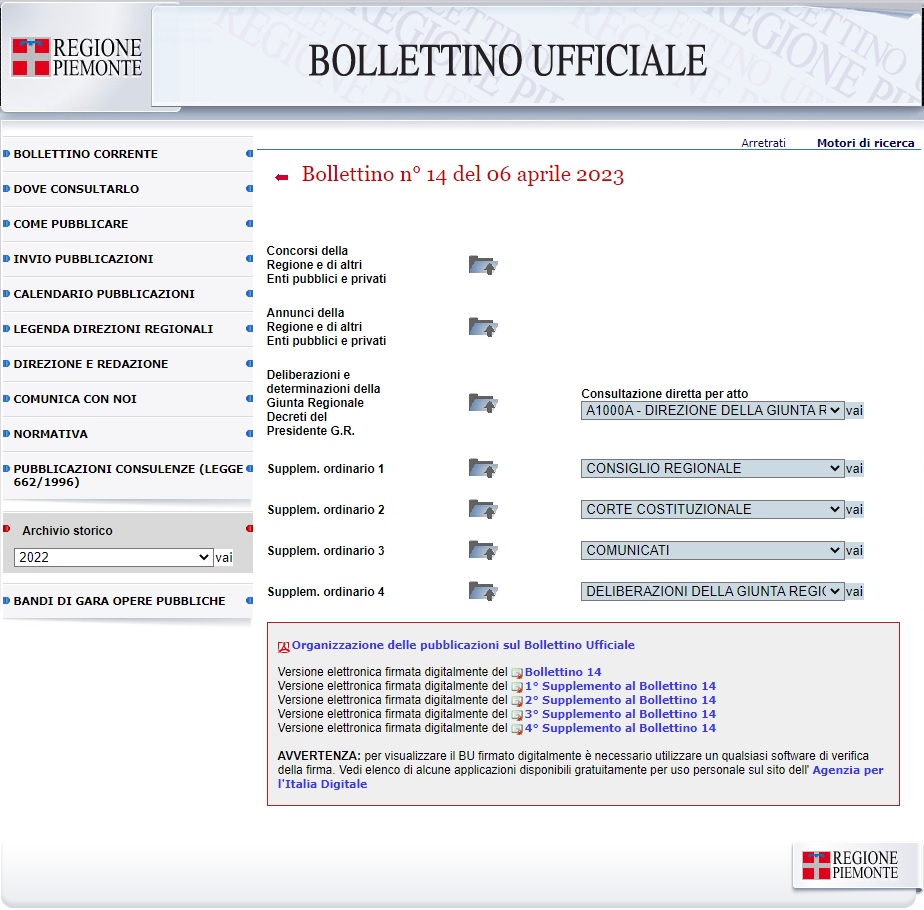Open the Supplem. ordinario 4 folder icon
924x910 pixels.
click(x=483, y=591)
